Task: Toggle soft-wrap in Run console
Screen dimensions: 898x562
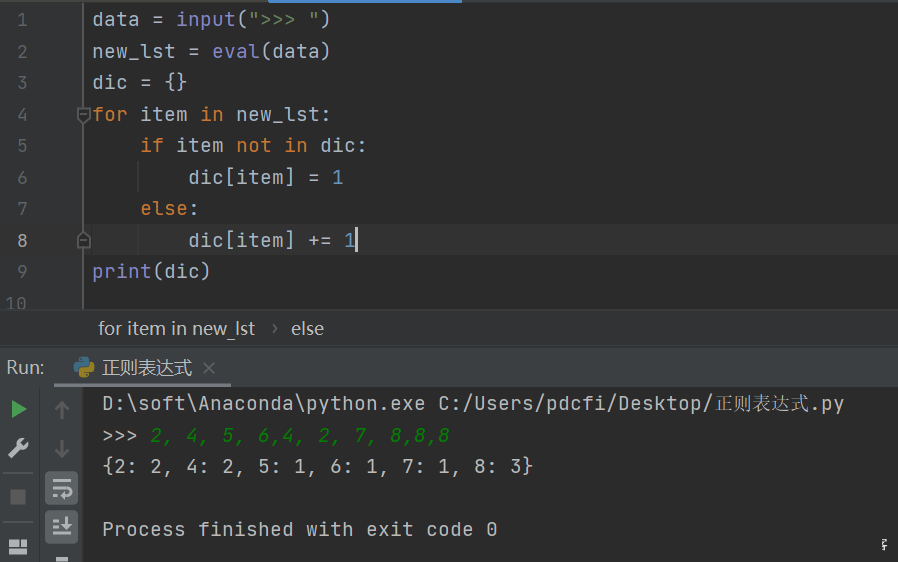Action: (x=62, y=488)
